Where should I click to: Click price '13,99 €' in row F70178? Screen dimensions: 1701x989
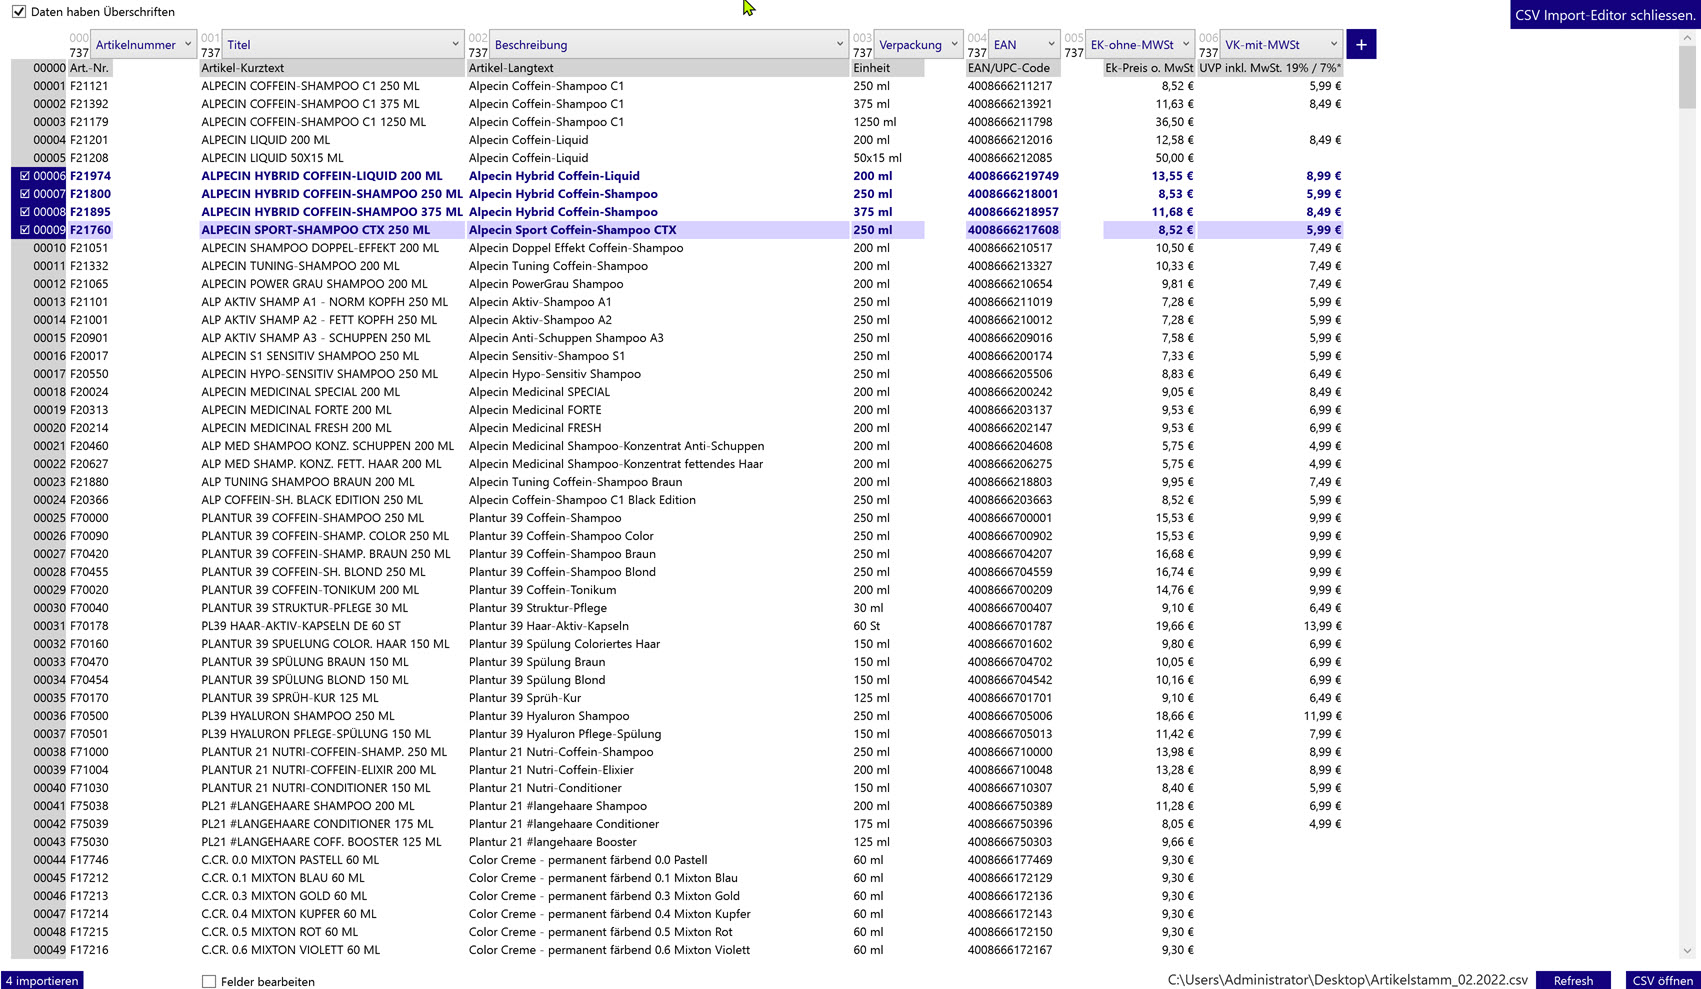pos(1322,626)
